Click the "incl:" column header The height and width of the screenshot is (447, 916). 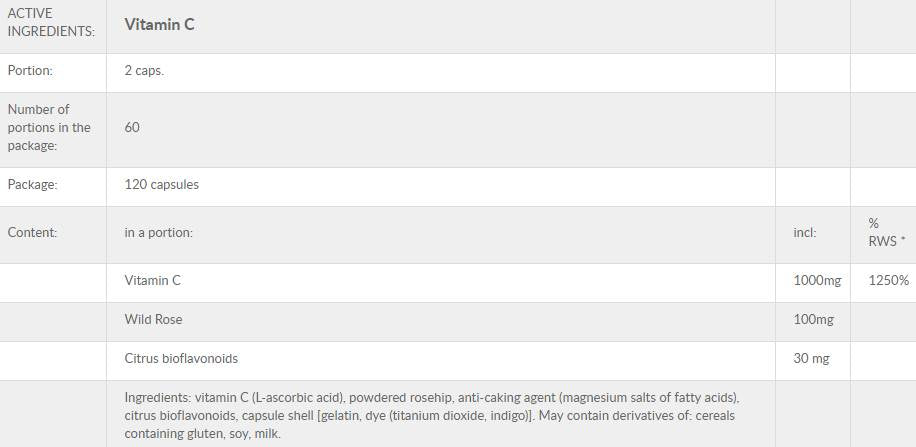(x=805, y=232)
